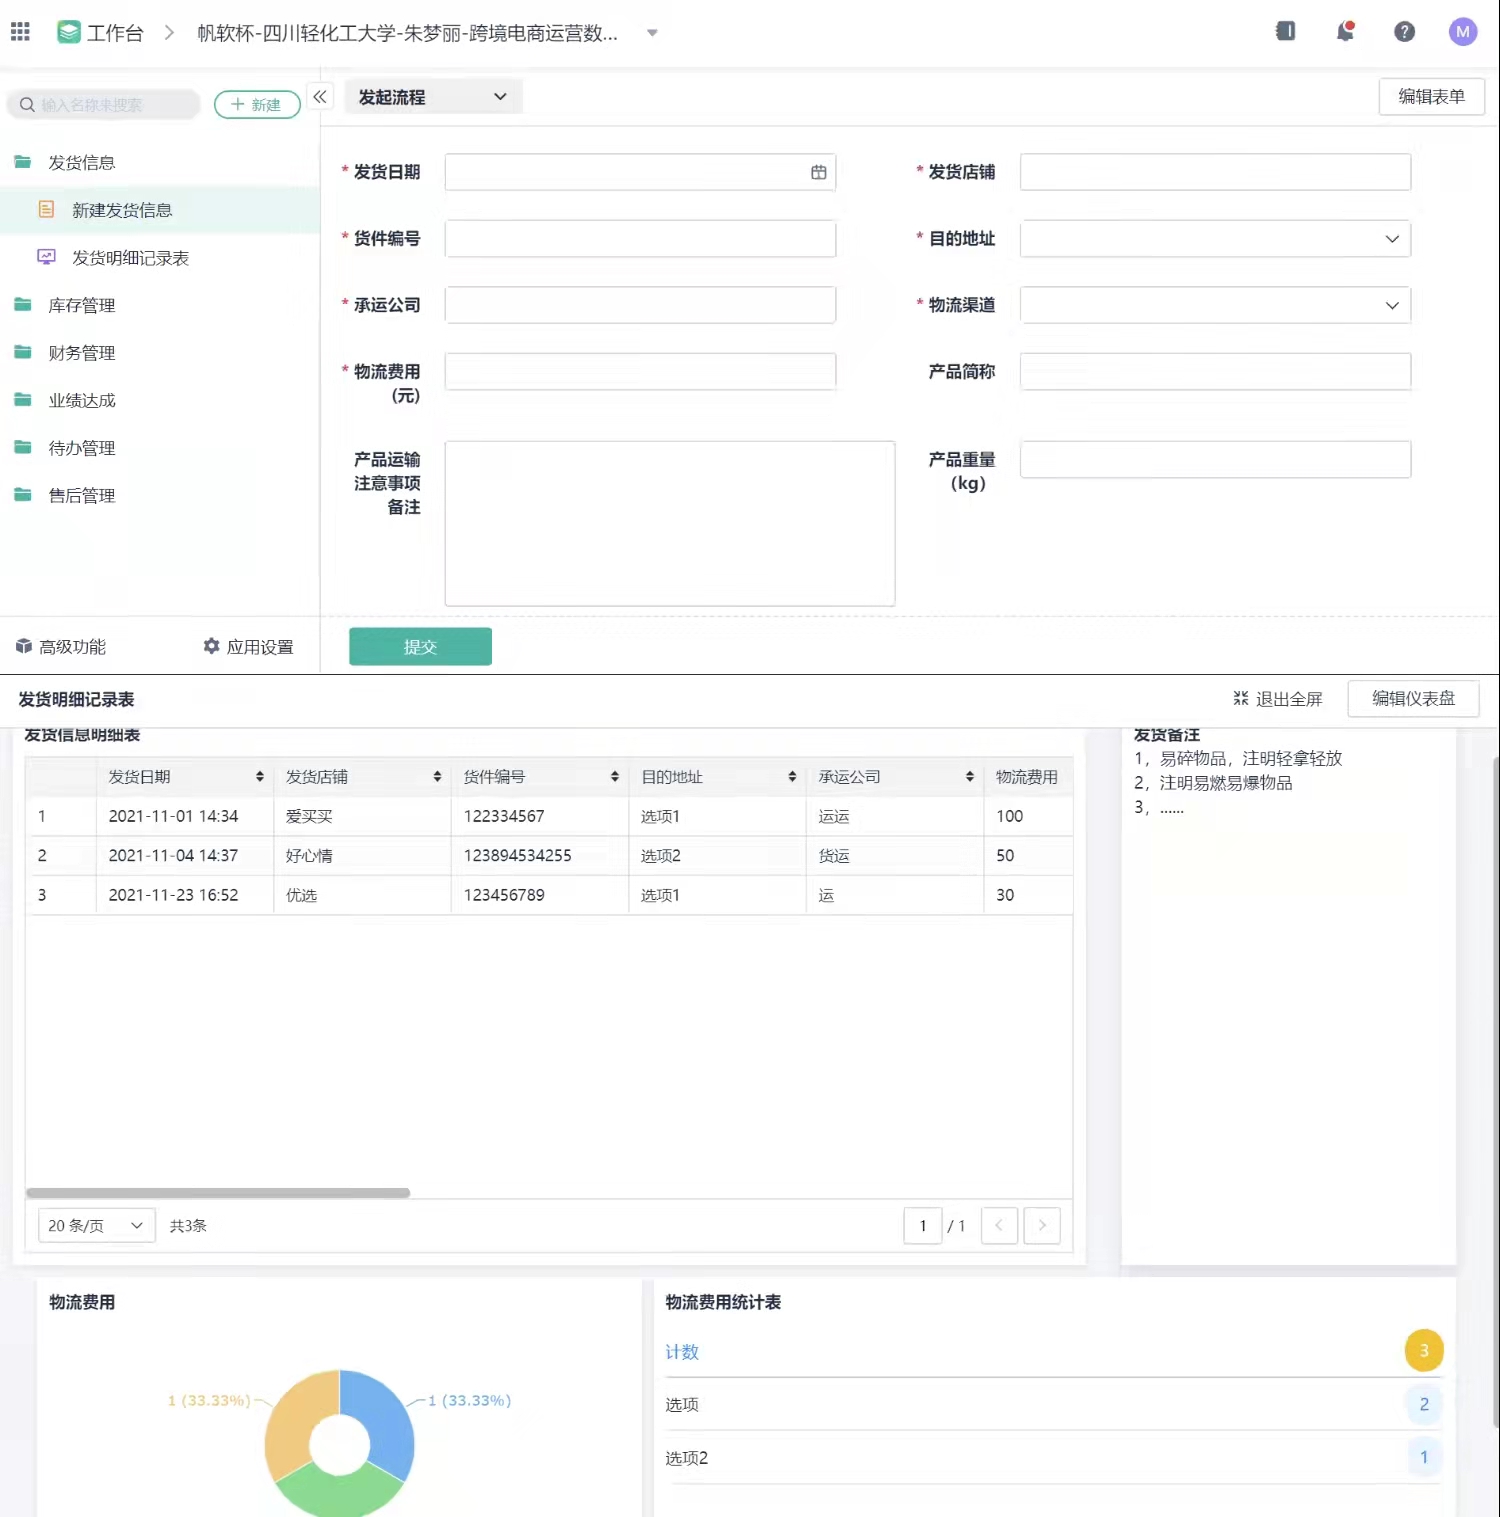Change the 20 条/页 page size

tap(96, 1226)
